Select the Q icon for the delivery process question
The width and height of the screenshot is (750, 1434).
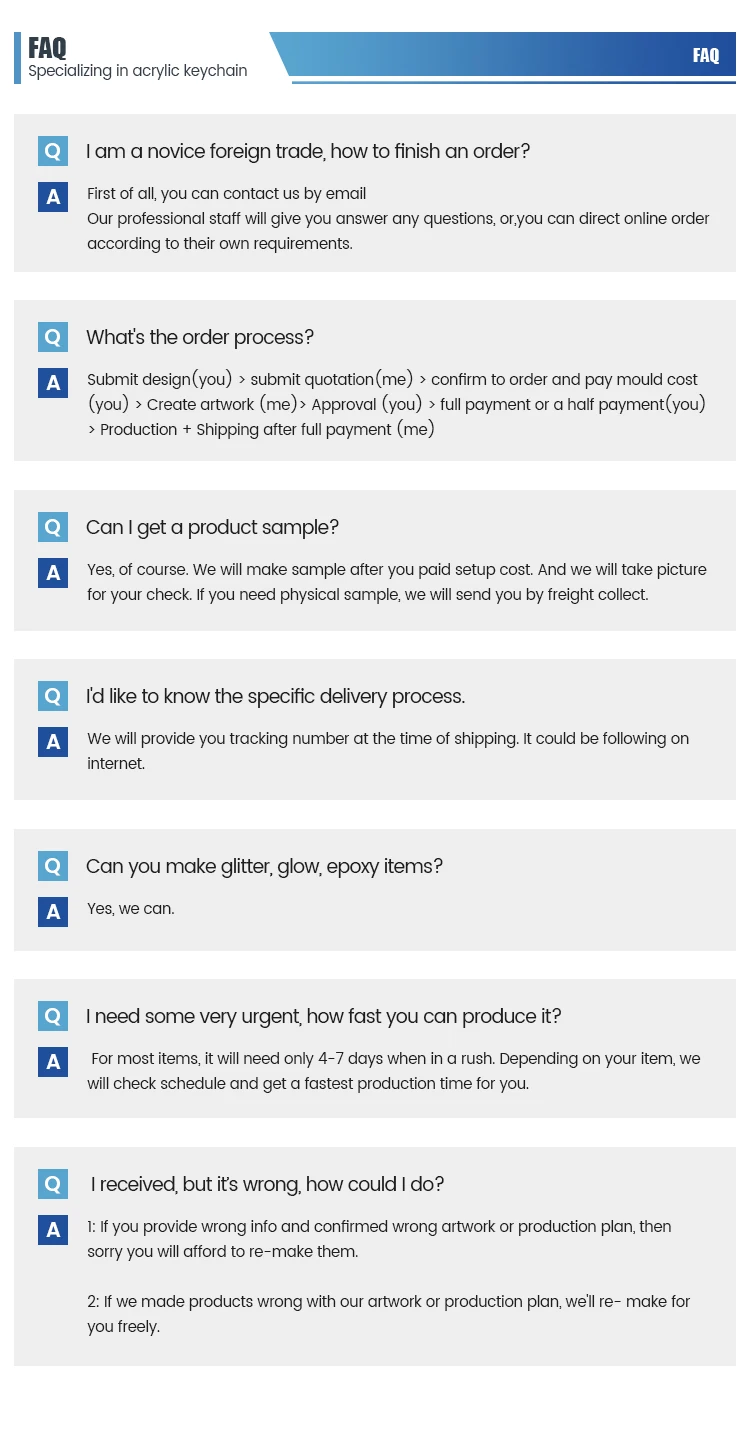click(53, 696)
